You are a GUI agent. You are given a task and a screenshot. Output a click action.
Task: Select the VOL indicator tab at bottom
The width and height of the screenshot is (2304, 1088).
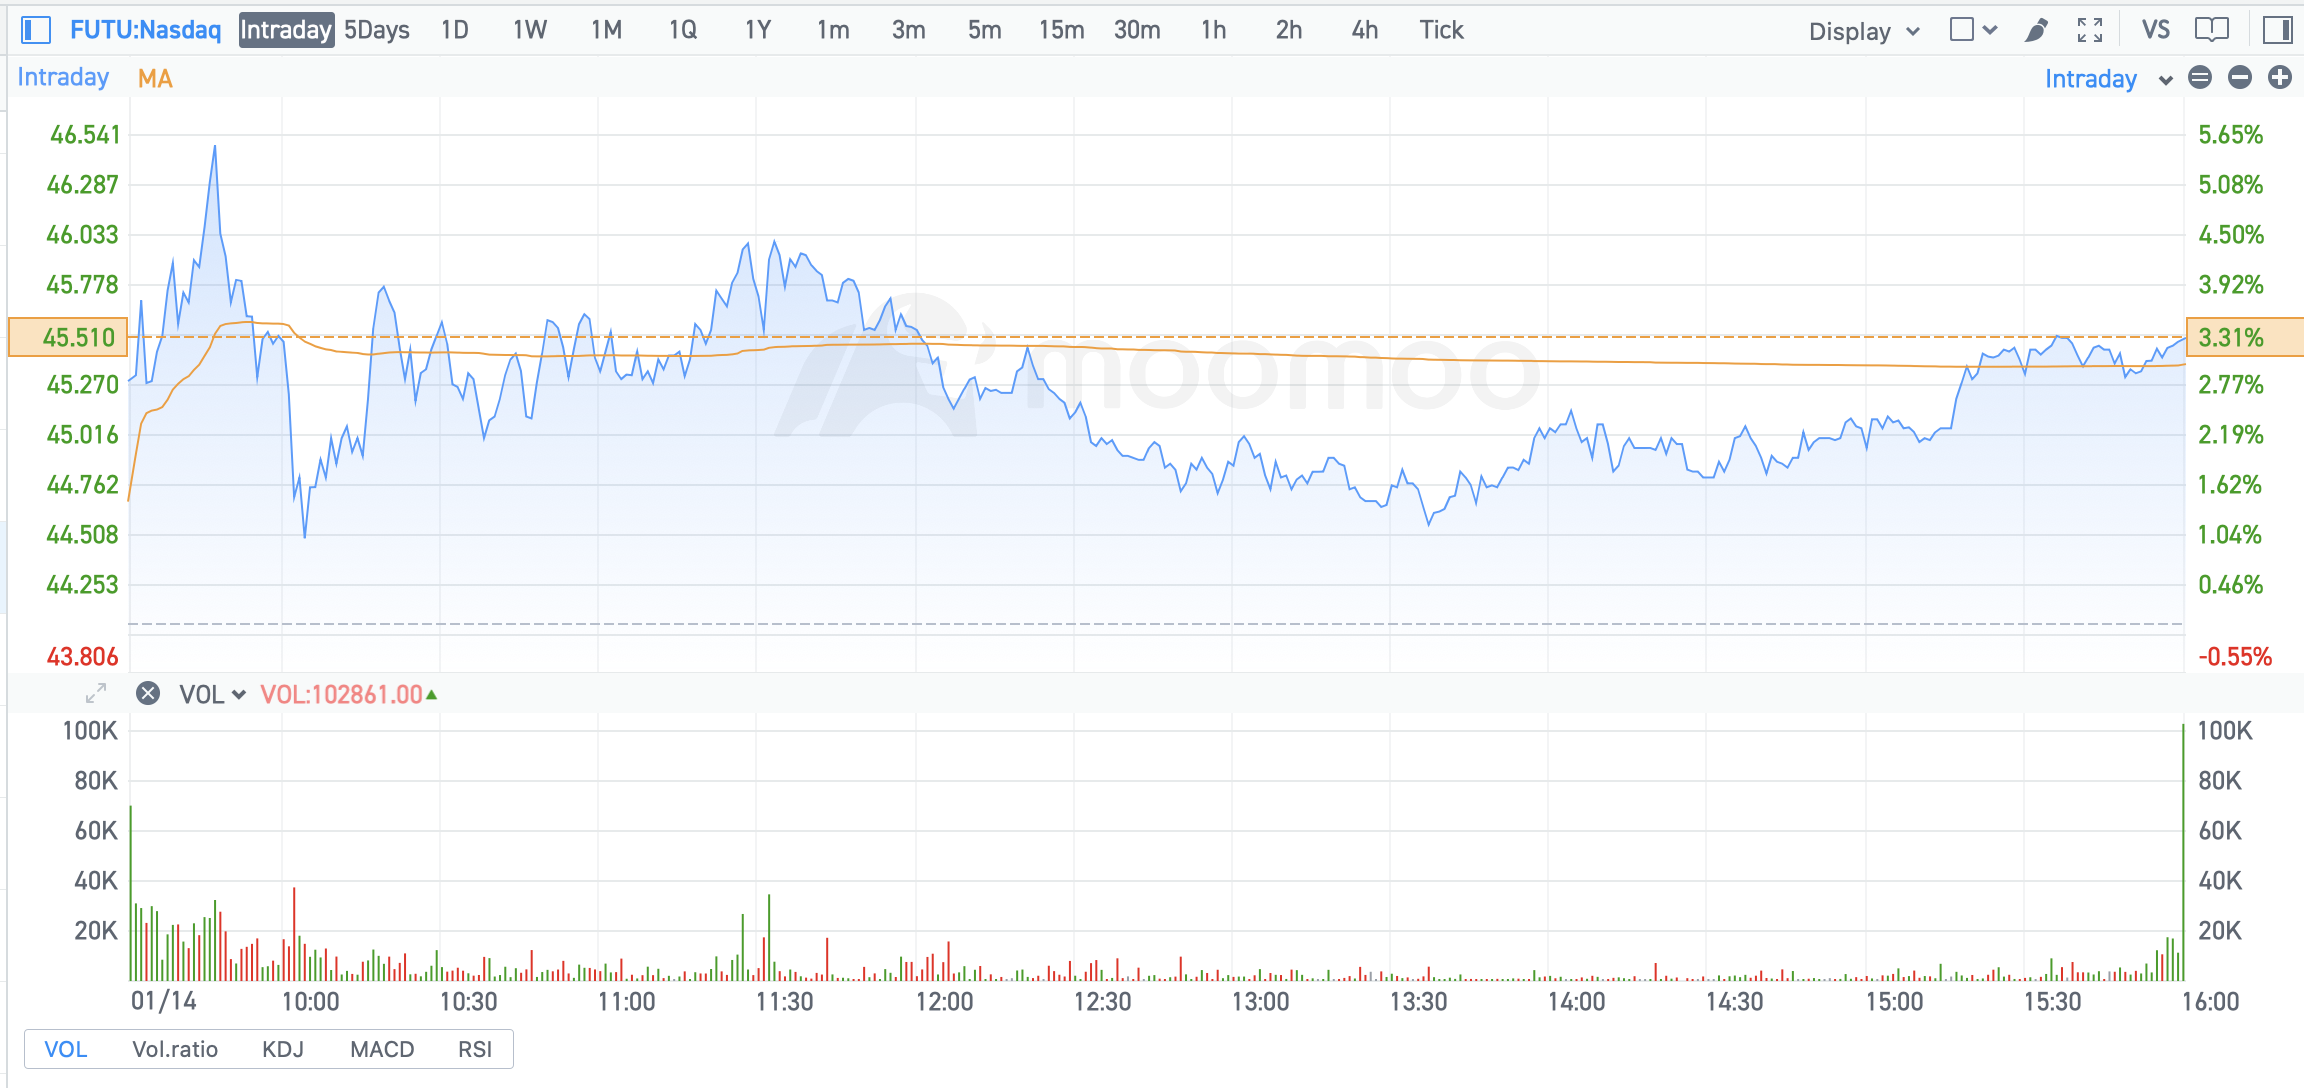(x=66, y=1049)
